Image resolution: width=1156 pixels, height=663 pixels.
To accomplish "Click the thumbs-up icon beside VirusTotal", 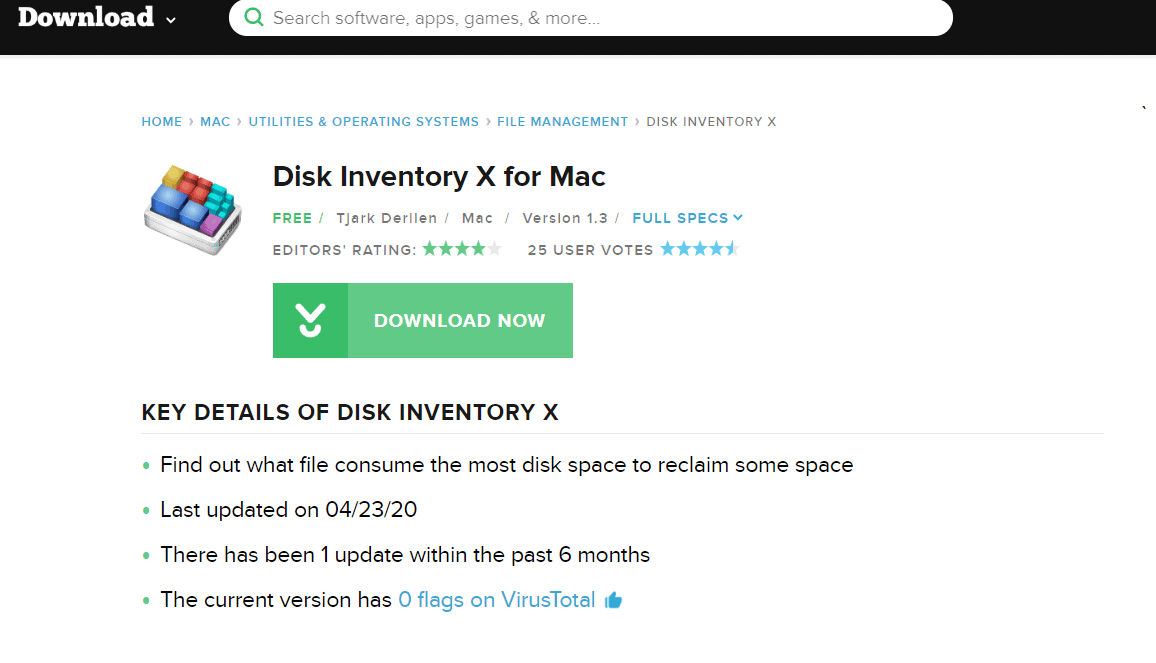I will (613, 600).
